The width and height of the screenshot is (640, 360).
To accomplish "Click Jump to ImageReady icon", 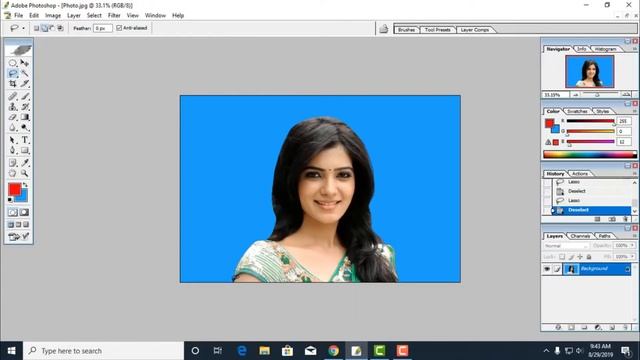I will coord(13,237).
